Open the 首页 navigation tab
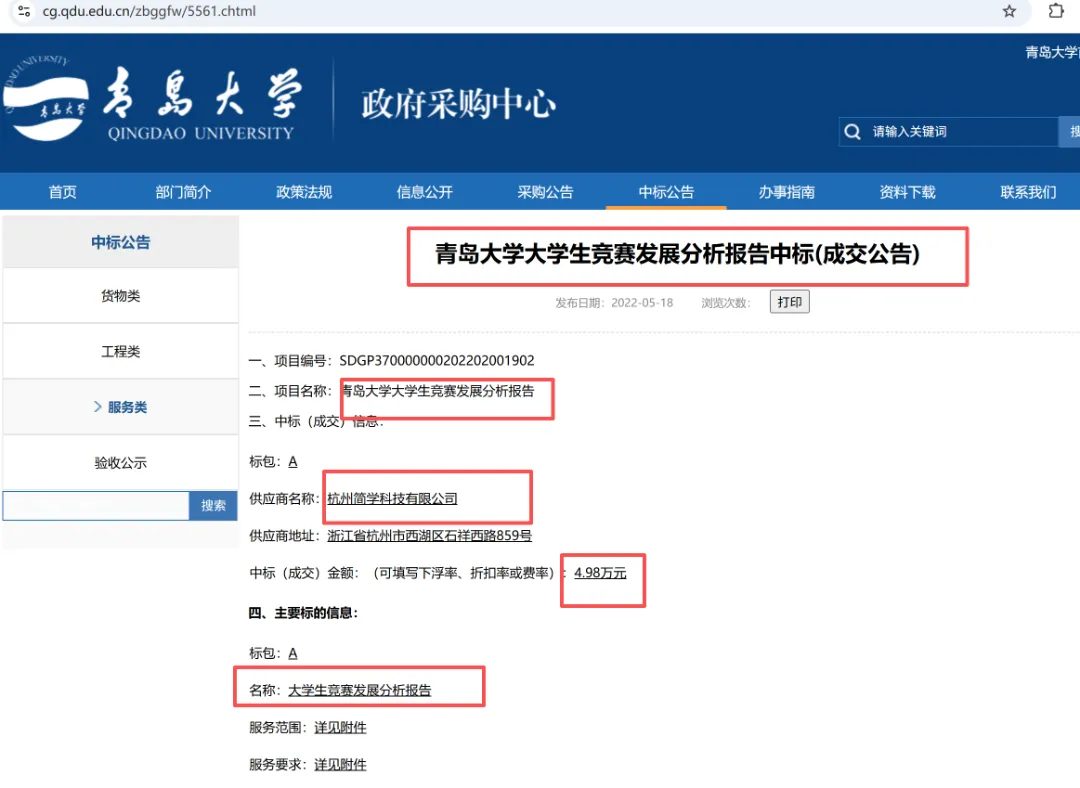The width and height of the screenshot is (1080, 788). pyautogui.click(x=63, y=192)
